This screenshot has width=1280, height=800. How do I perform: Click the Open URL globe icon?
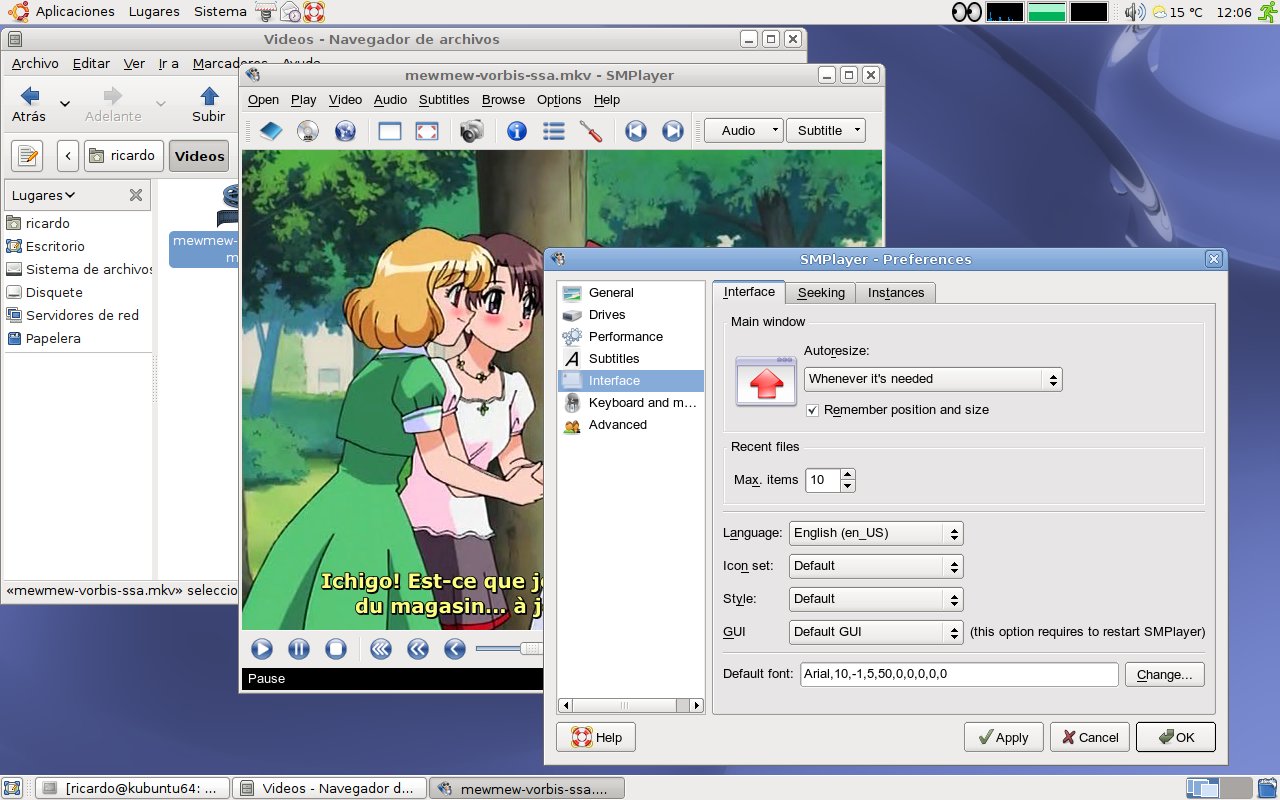345,131
